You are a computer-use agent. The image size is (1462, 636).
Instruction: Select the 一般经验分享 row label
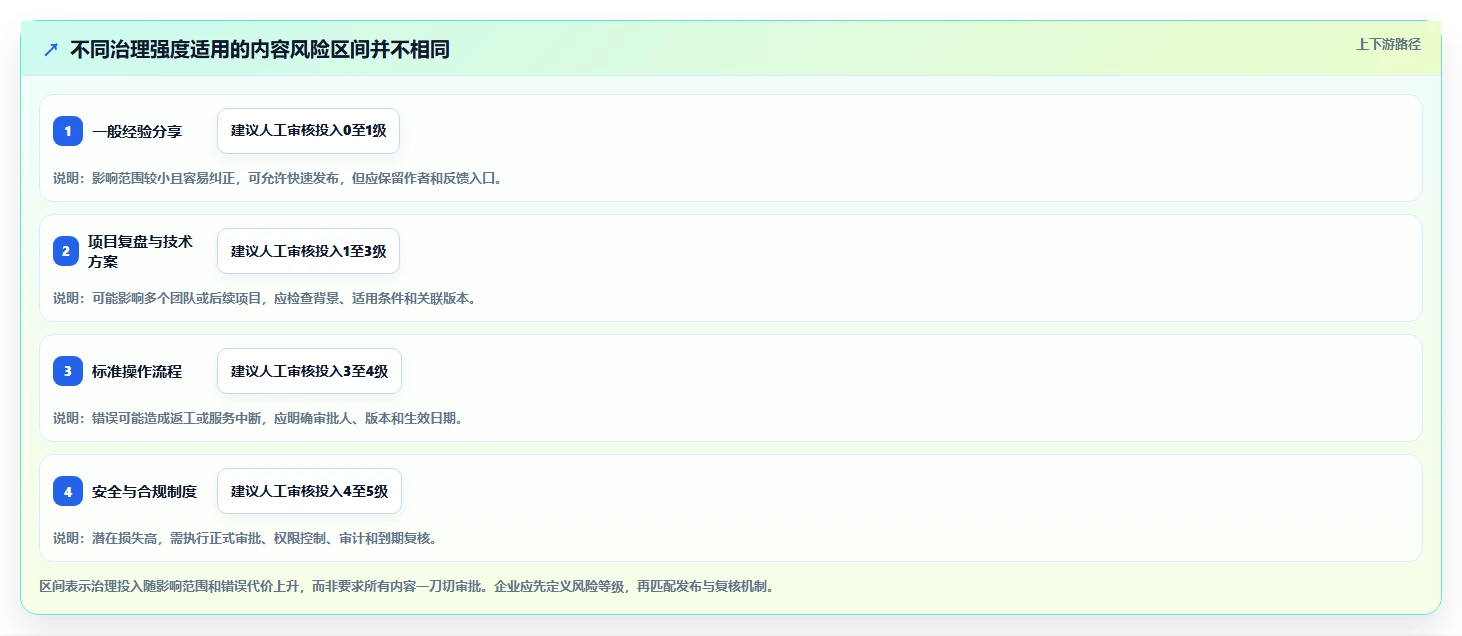137,131
